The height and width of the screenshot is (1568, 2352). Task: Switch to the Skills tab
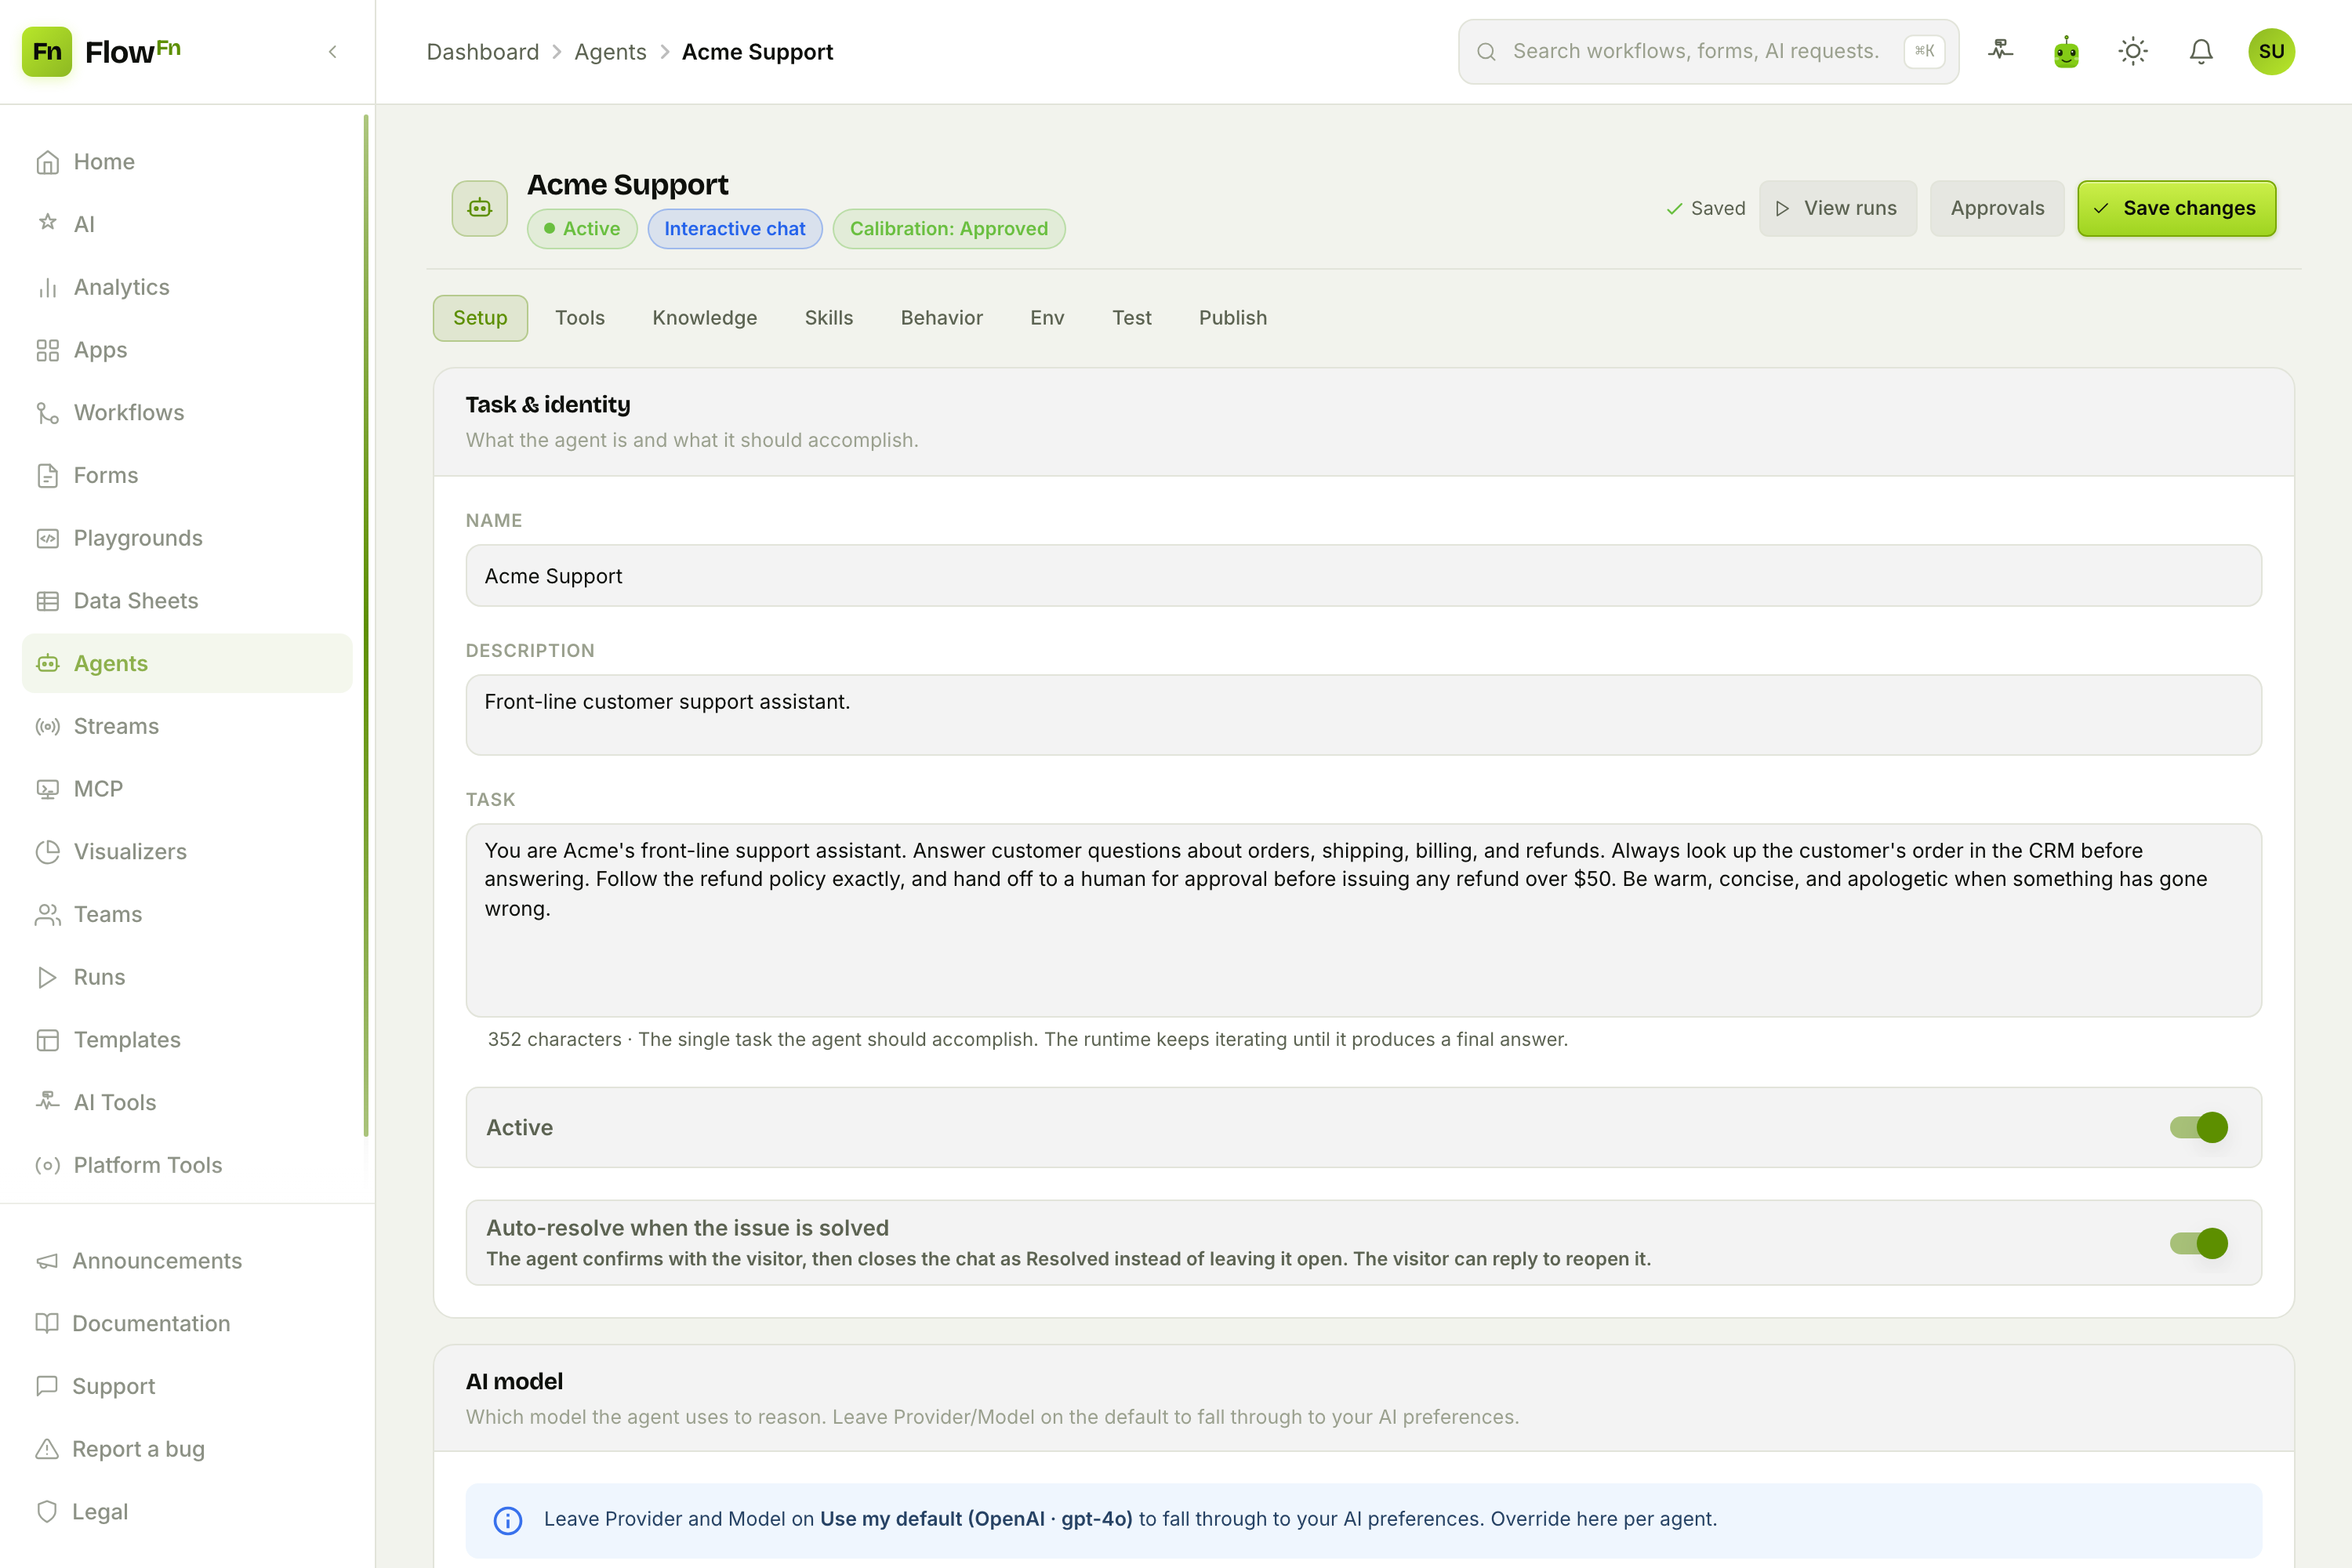coord(829,318)
